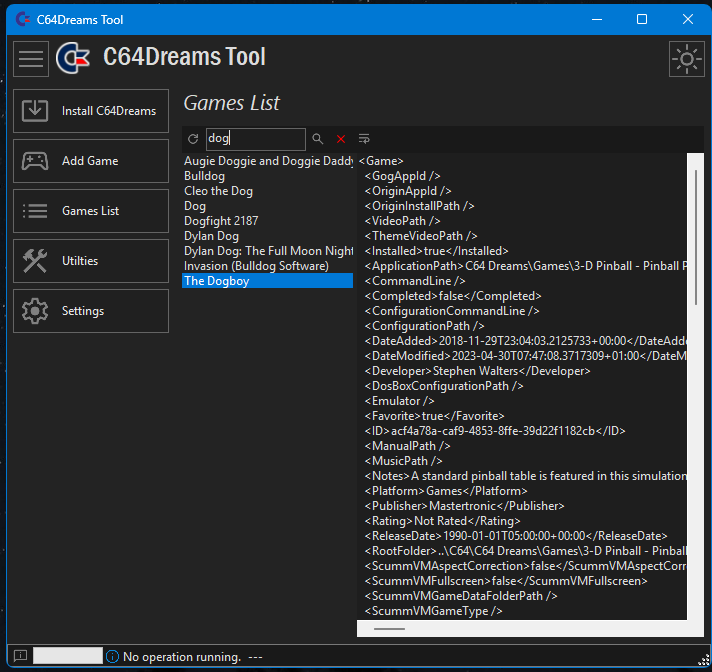Maximize the C64Dreams Tool window
Viewport: 712px width, 672px height.
642,19
